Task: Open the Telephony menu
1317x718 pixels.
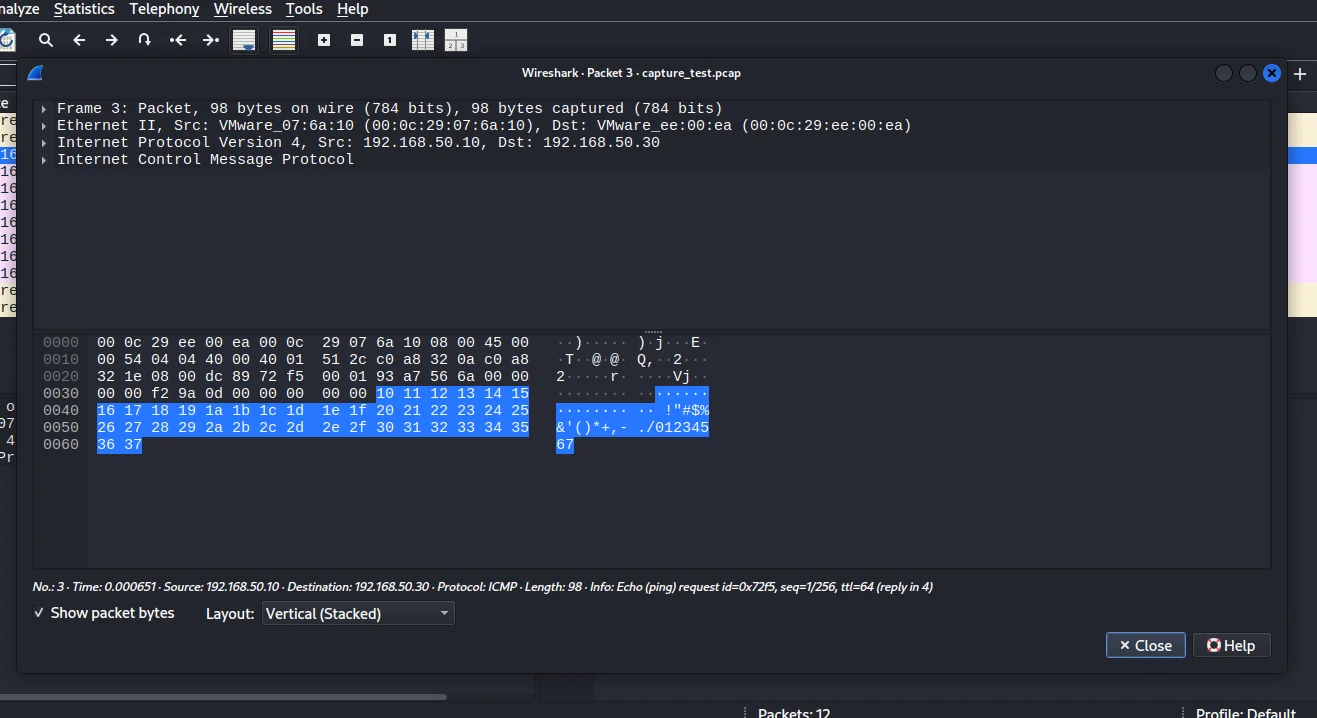Action: coord(164,9)
